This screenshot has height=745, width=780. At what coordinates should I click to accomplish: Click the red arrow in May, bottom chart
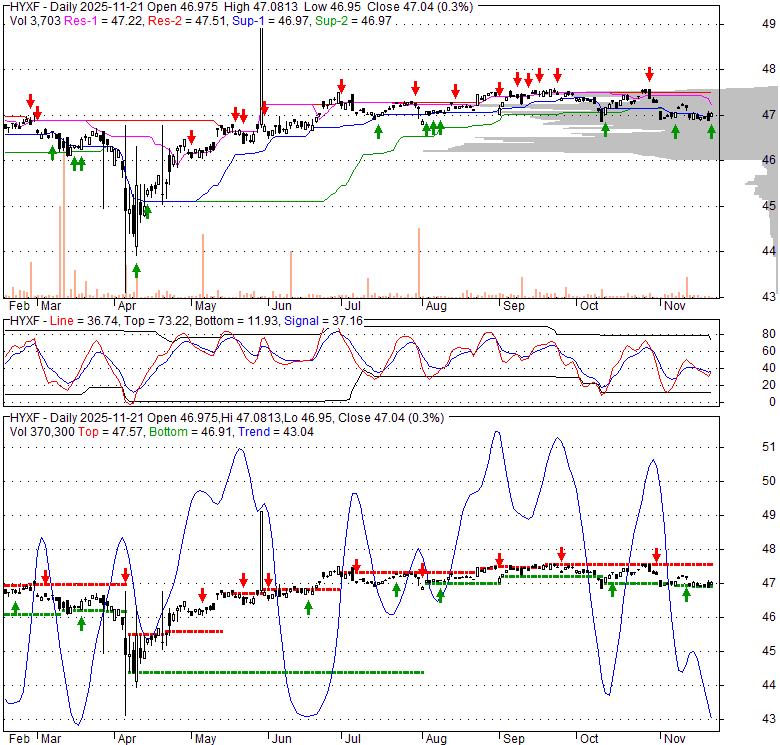(203, 593)
